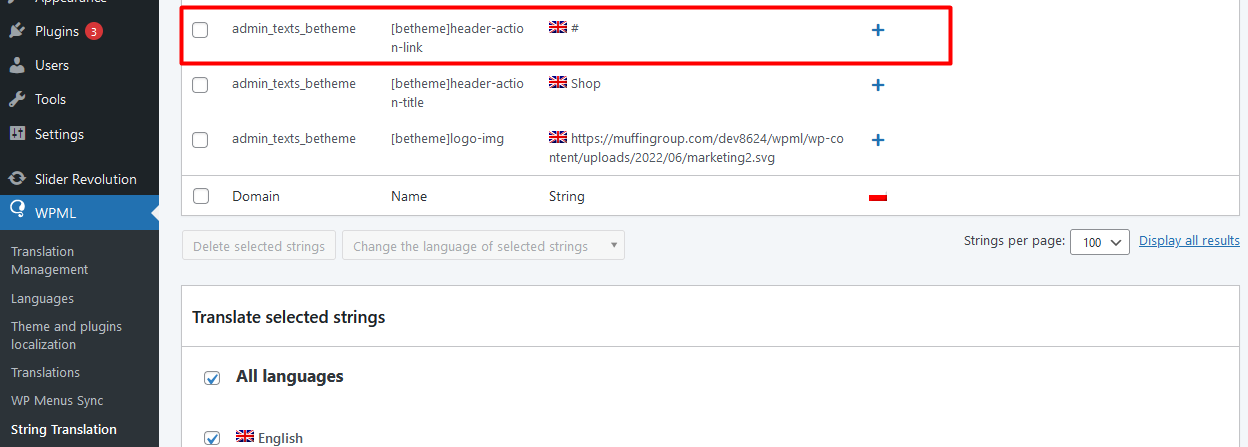Open the Strings per page dropdown

point(1100,242)
